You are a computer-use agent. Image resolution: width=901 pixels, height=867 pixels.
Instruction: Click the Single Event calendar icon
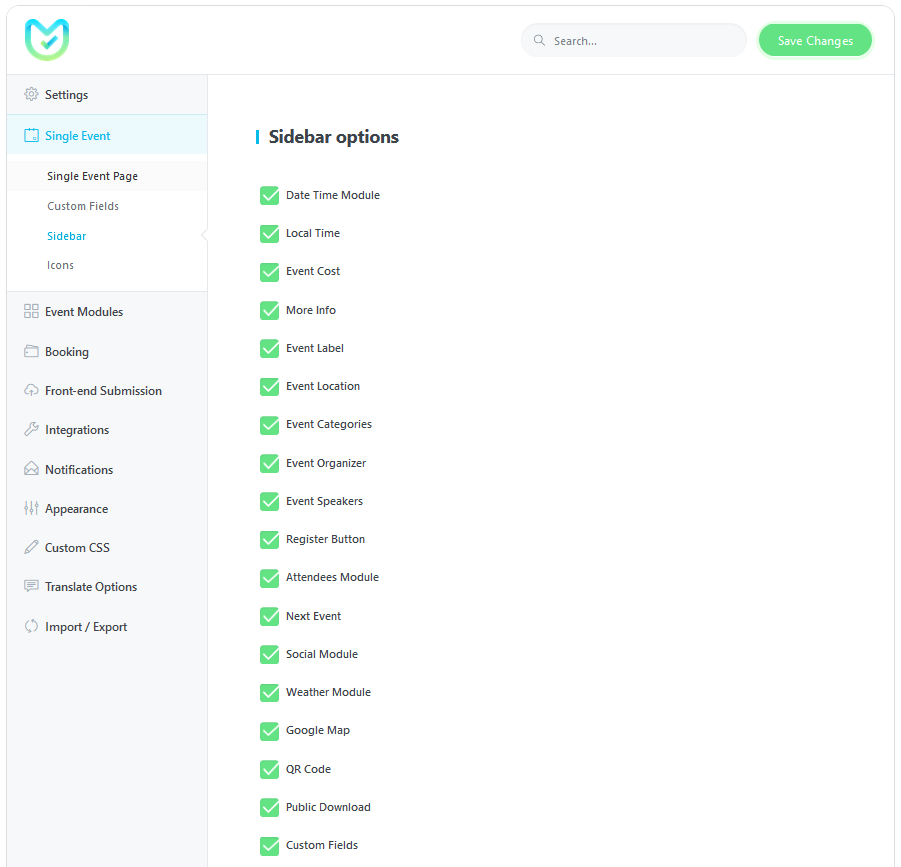pos(31,136)
